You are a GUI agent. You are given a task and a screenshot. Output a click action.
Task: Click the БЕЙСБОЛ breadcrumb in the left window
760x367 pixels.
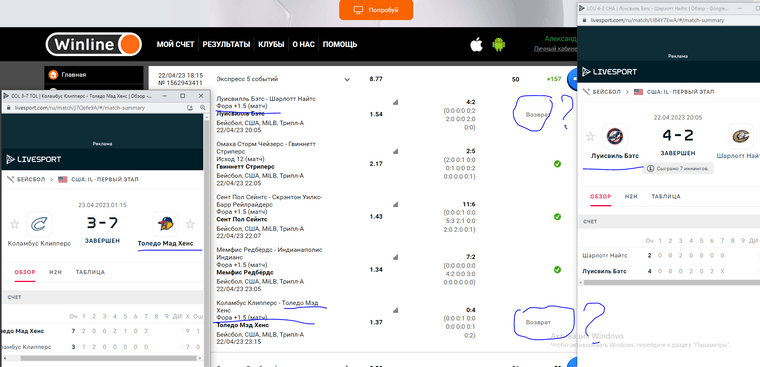[31, 179]
